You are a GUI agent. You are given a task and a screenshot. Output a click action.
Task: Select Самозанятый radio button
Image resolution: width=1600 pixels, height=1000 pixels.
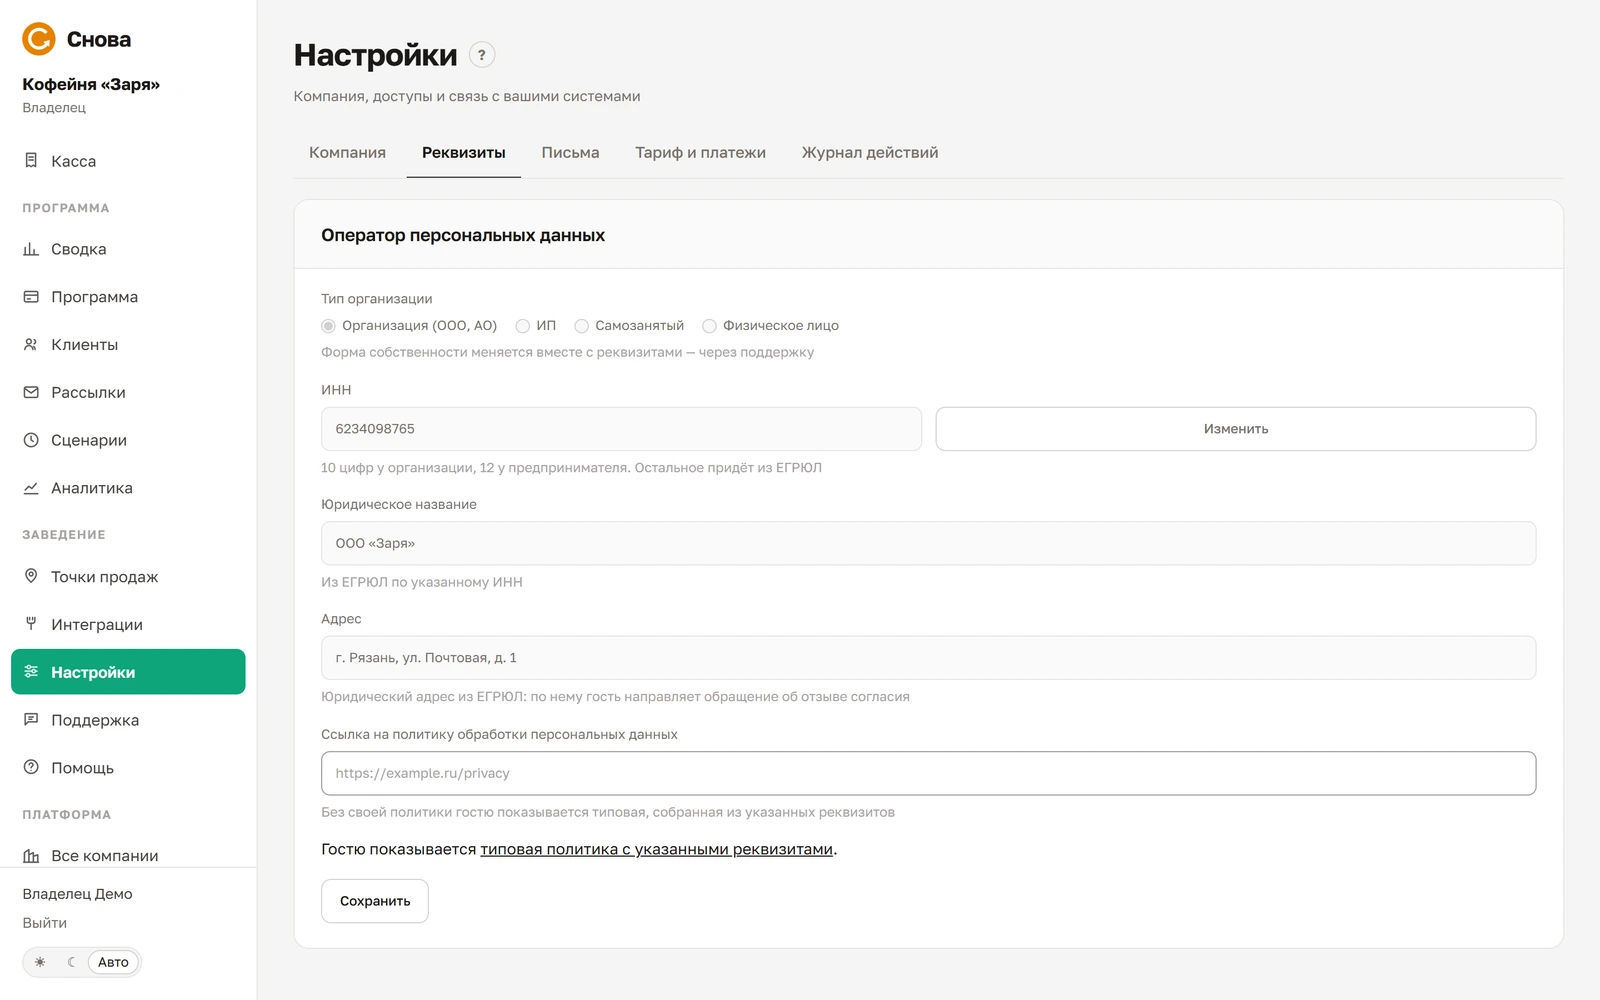(581, 326)
